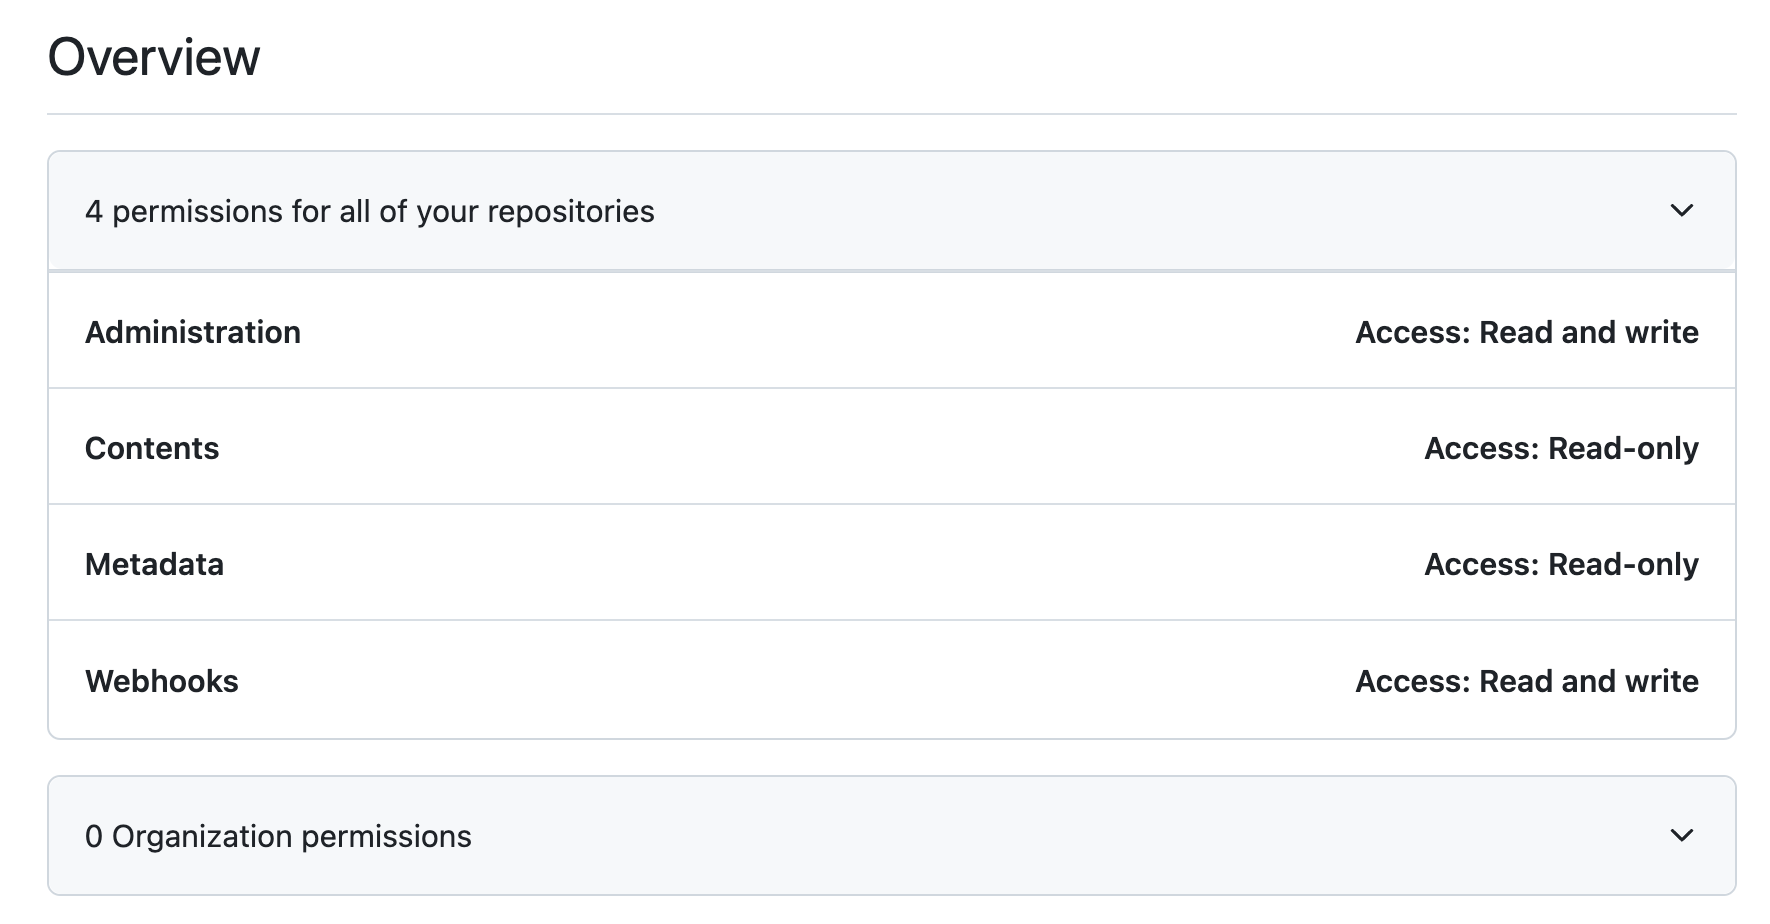Select the Administration permission row

tap(891, 331)
